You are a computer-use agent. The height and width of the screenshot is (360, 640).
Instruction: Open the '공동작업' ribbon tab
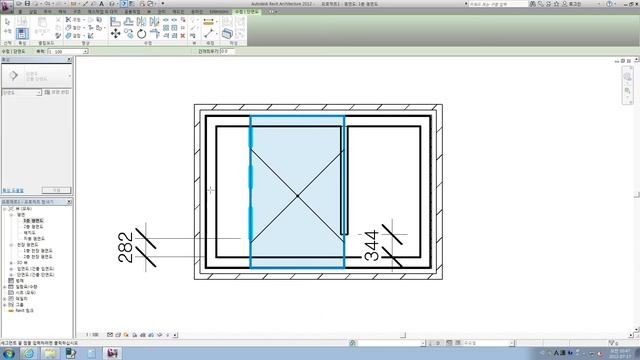point(132,12)
